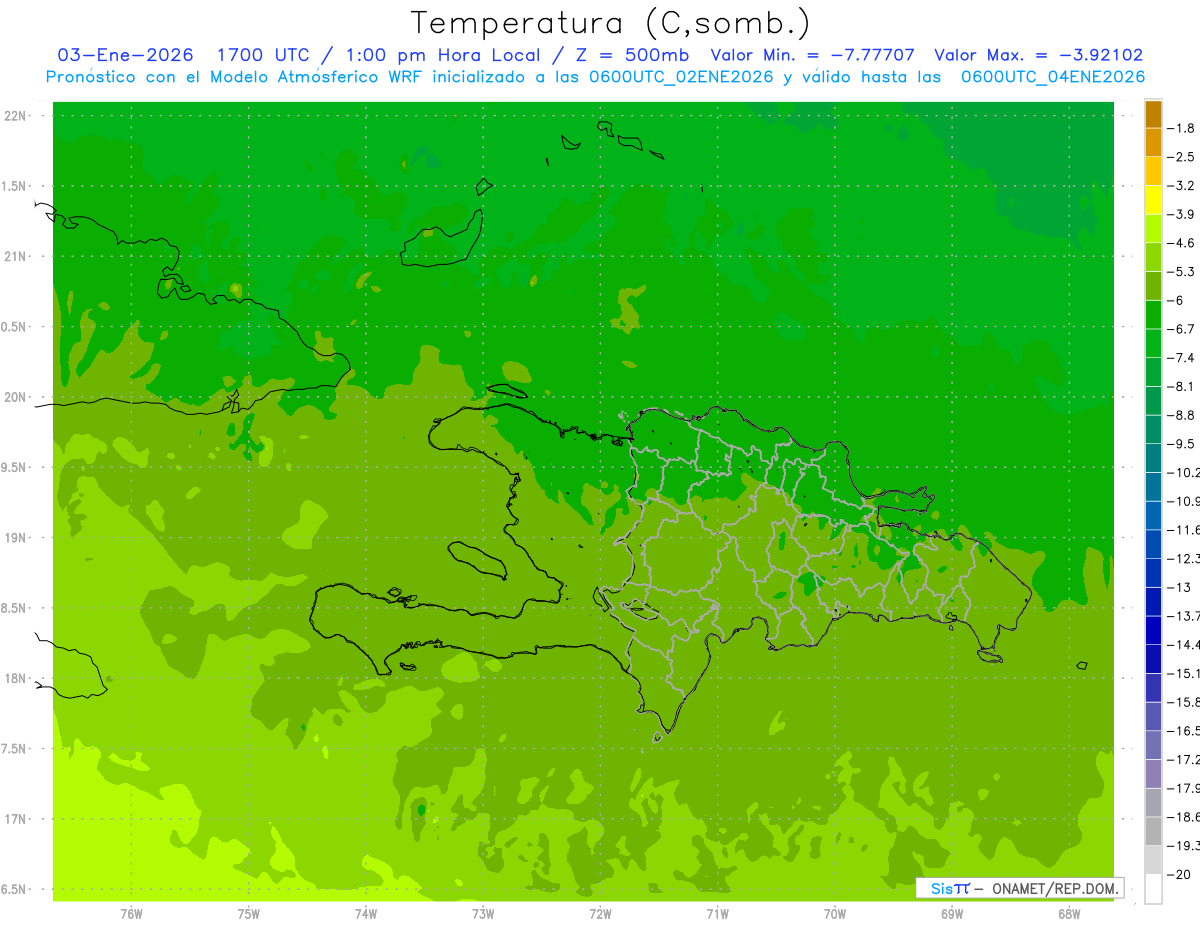1200x927 pixels.
Task: Click the '68W' longitude label
Action: 1069,914
